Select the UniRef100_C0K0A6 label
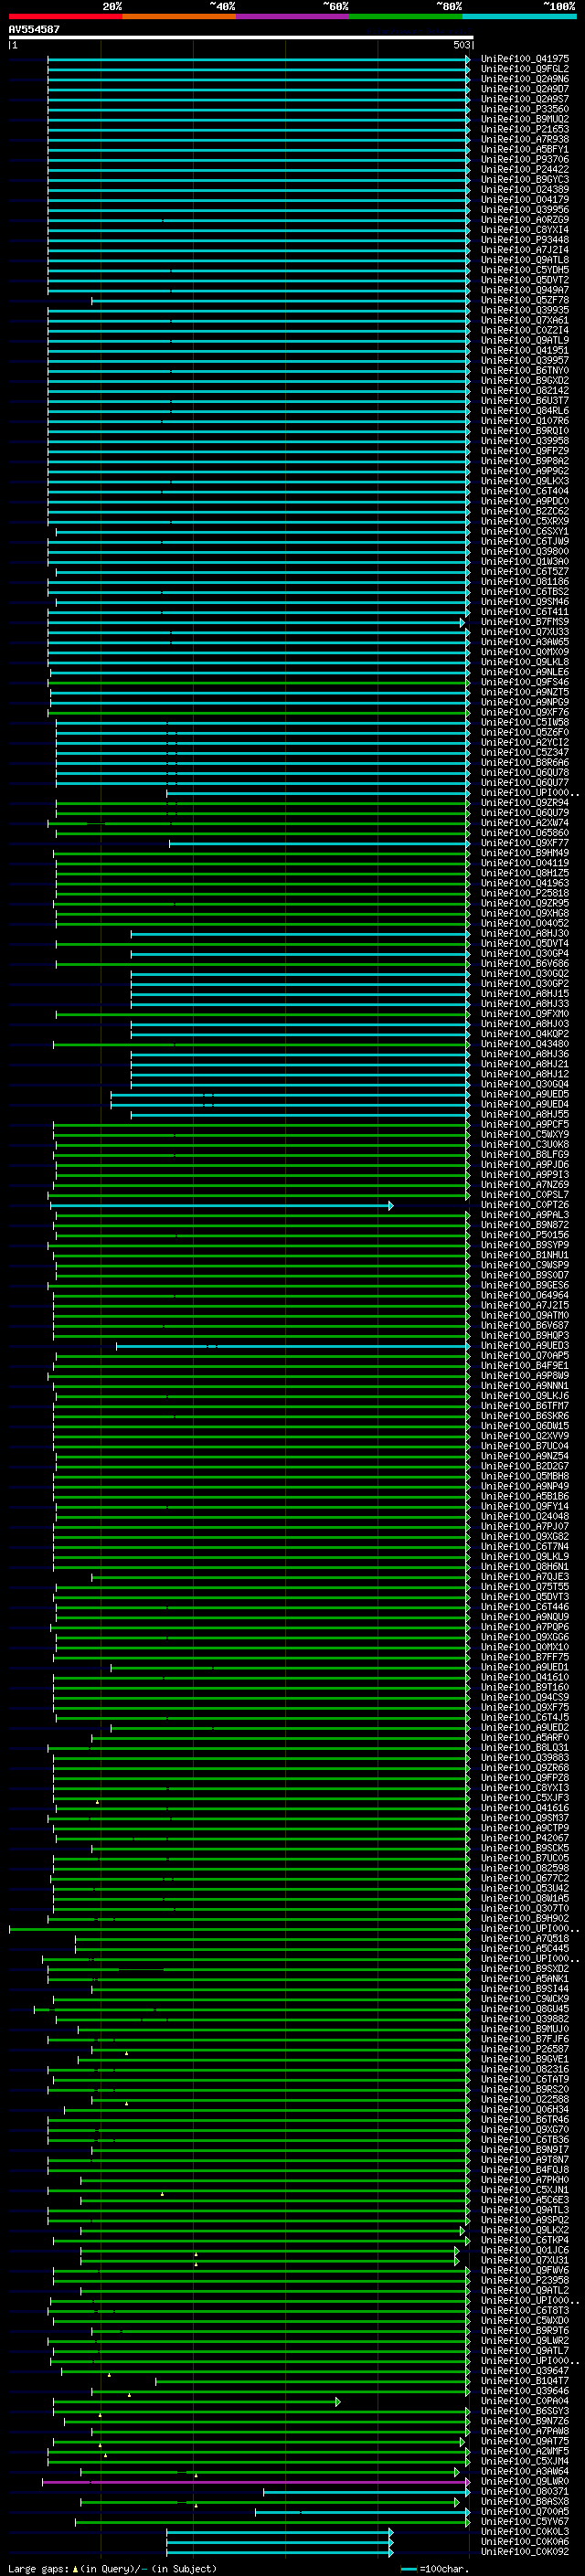This screenshot has width=585, height=2576. point(525,2541)
